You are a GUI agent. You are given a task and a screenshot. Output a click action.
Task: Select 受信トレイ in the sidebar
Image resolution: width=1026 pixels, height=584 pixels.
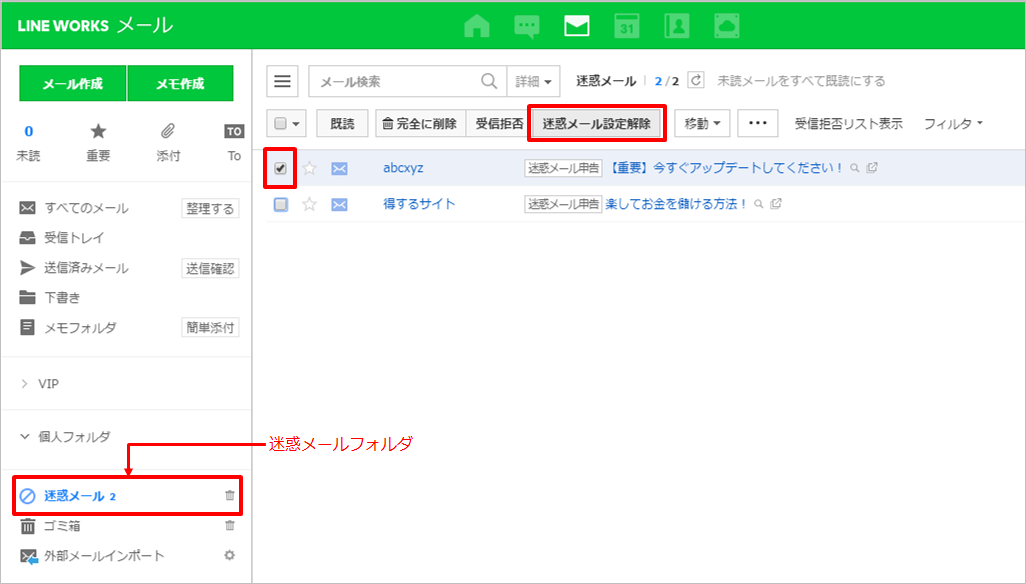point(74,238)
